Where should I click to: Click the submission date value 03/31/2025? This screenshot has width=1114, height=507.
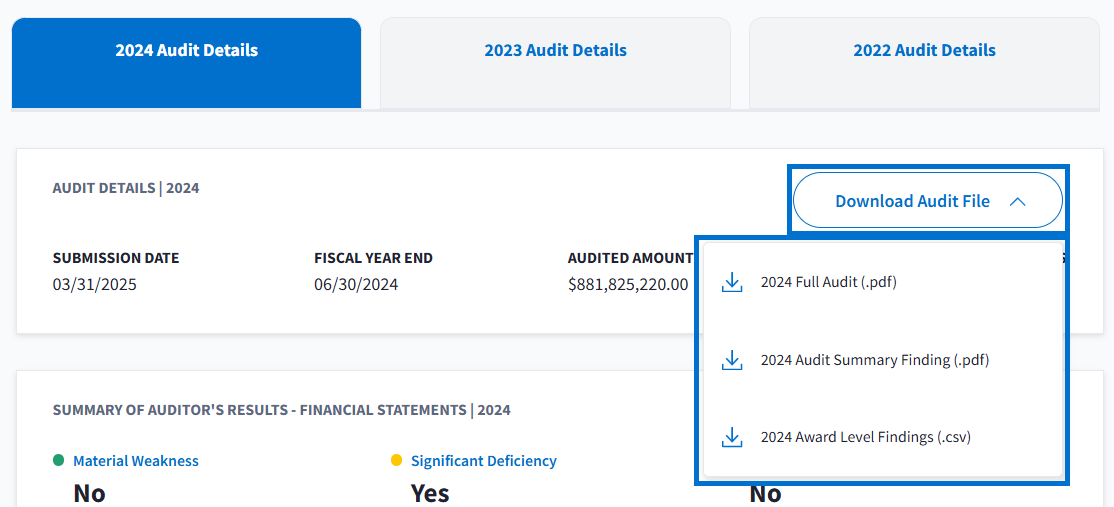click(95, 285)
